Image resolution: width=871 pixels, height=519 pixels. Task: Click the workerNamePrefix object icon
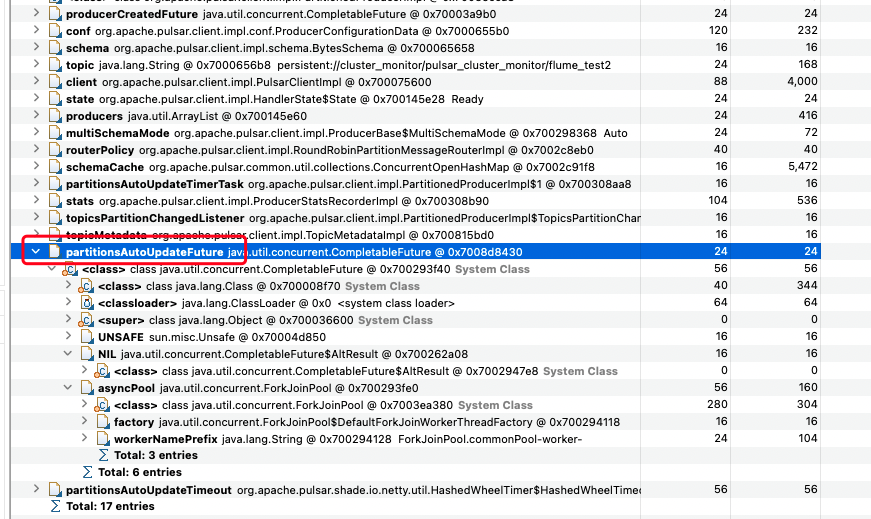click(103, 439)
